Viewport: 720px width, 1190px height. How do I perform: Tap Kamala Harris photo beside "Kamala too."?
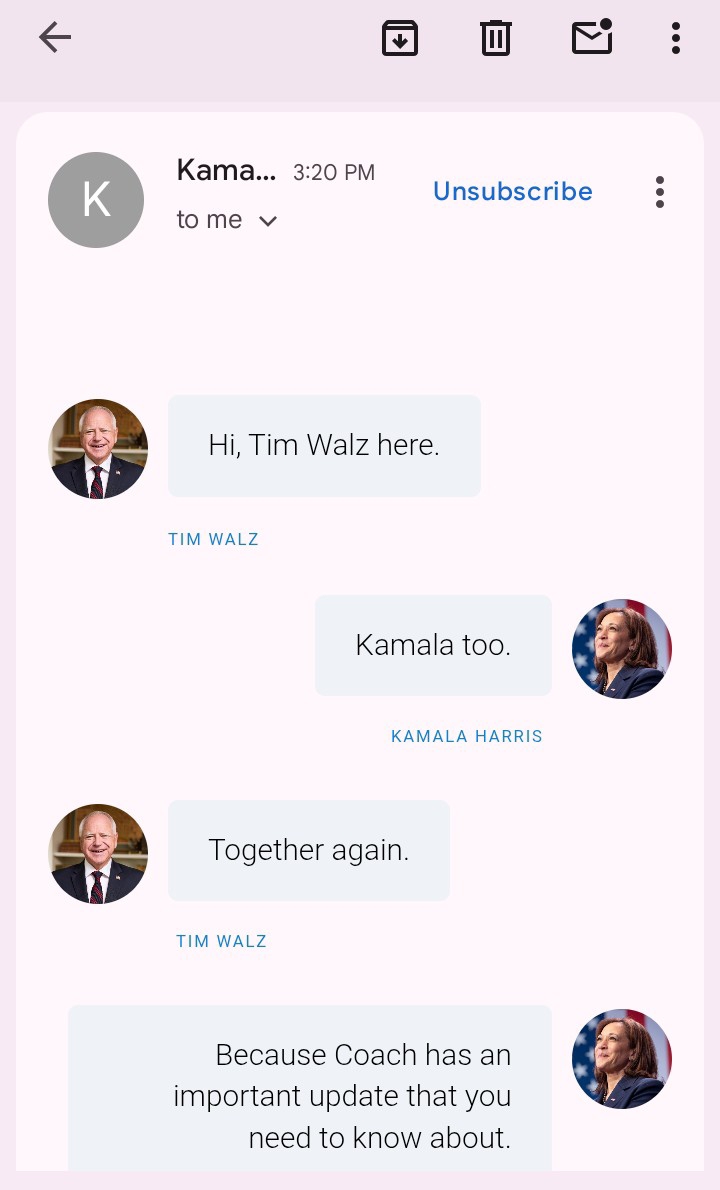pyautogui.click(x=621, y=649)
